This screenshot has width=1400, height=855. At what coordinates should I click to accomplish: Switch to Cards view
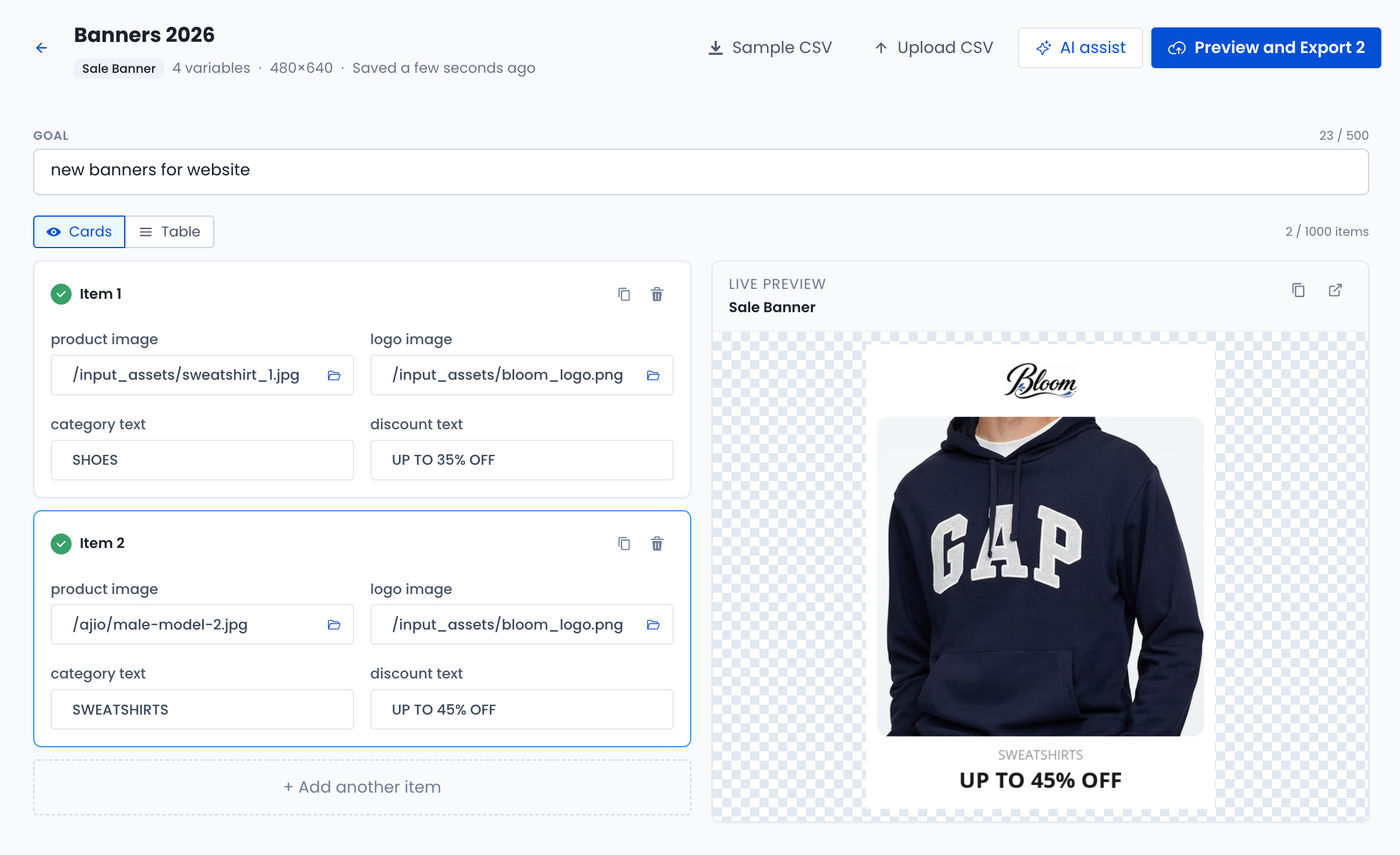coord(79,231)
